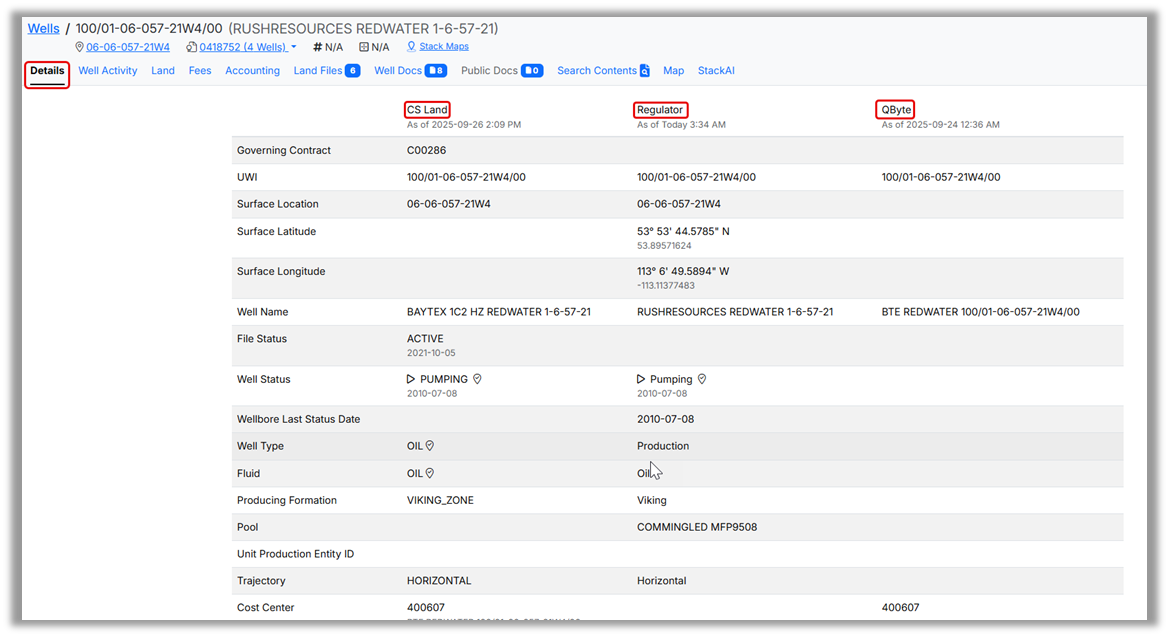The height and width of the screenshot is (637, 1169).
Task: Open the Fees tab
Action: tap(200, 71)
